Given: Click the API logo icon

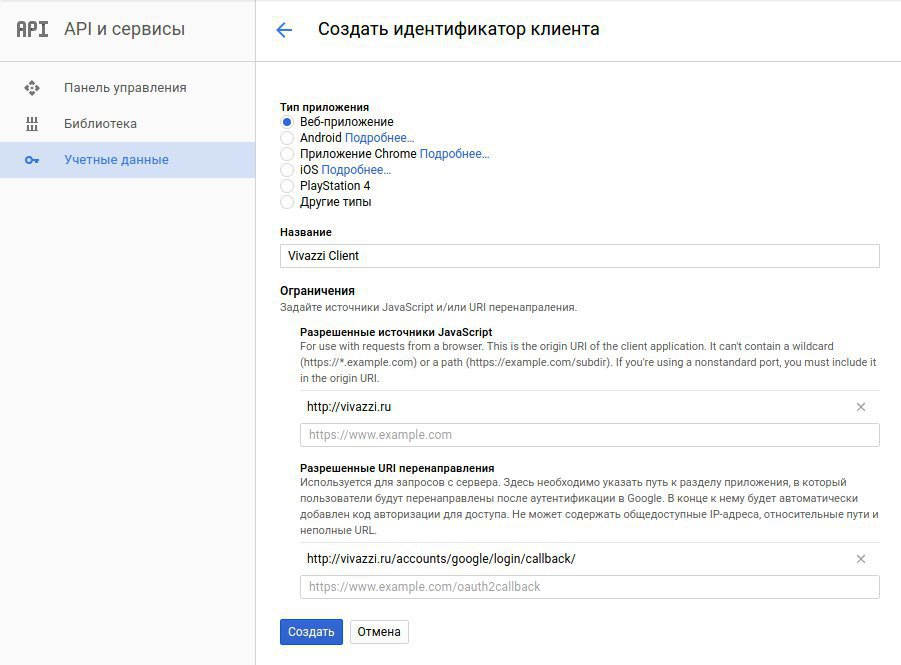Looking at the screenshot, I should [x=32, y=29].
